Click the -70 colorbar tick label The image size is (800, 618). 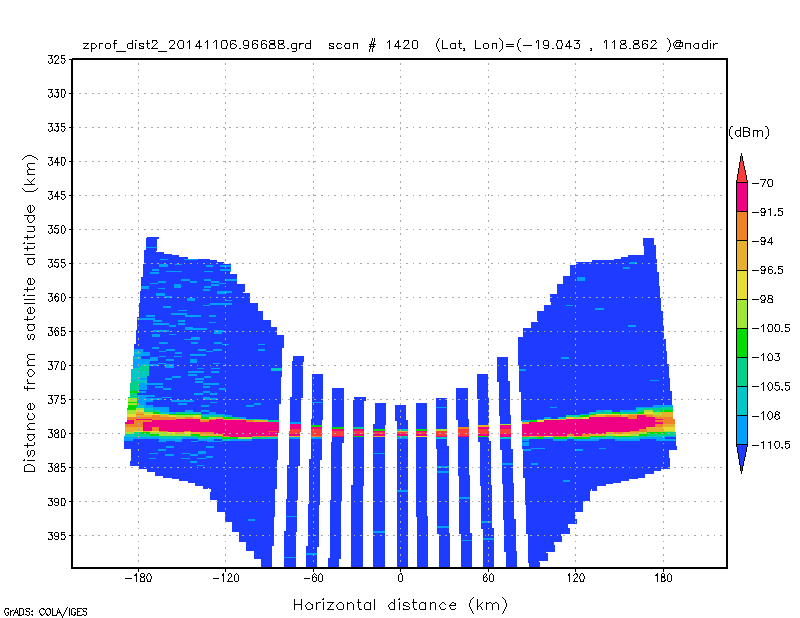pos(763,183)
